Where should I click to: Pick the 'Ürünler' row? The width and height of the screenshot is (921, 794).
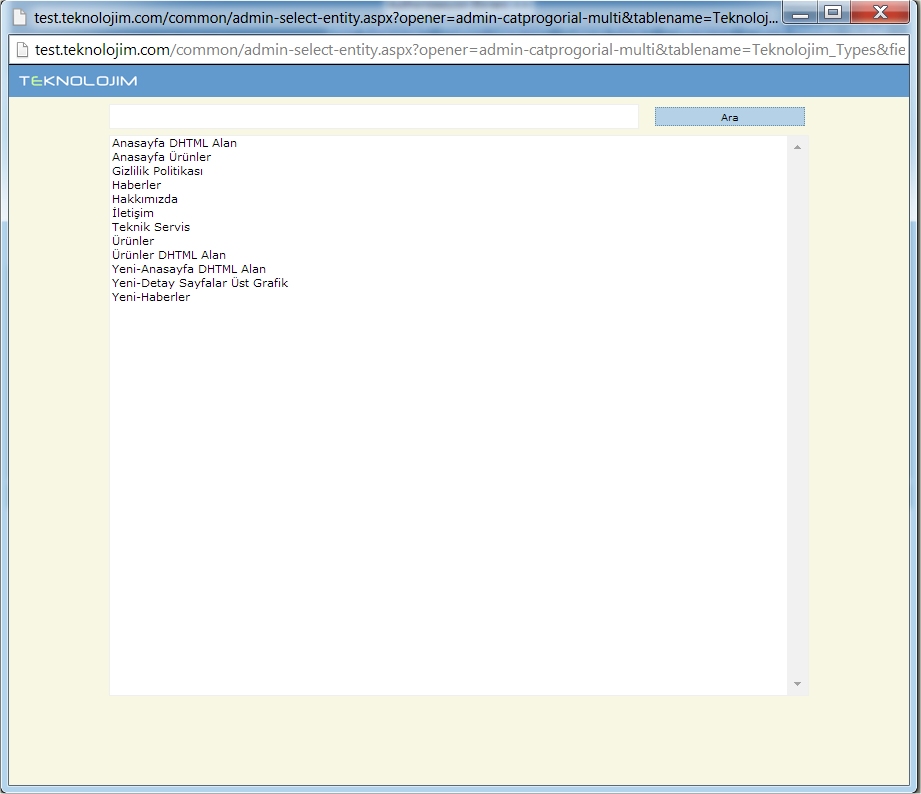pyautogui.click(x=449, y=241)
